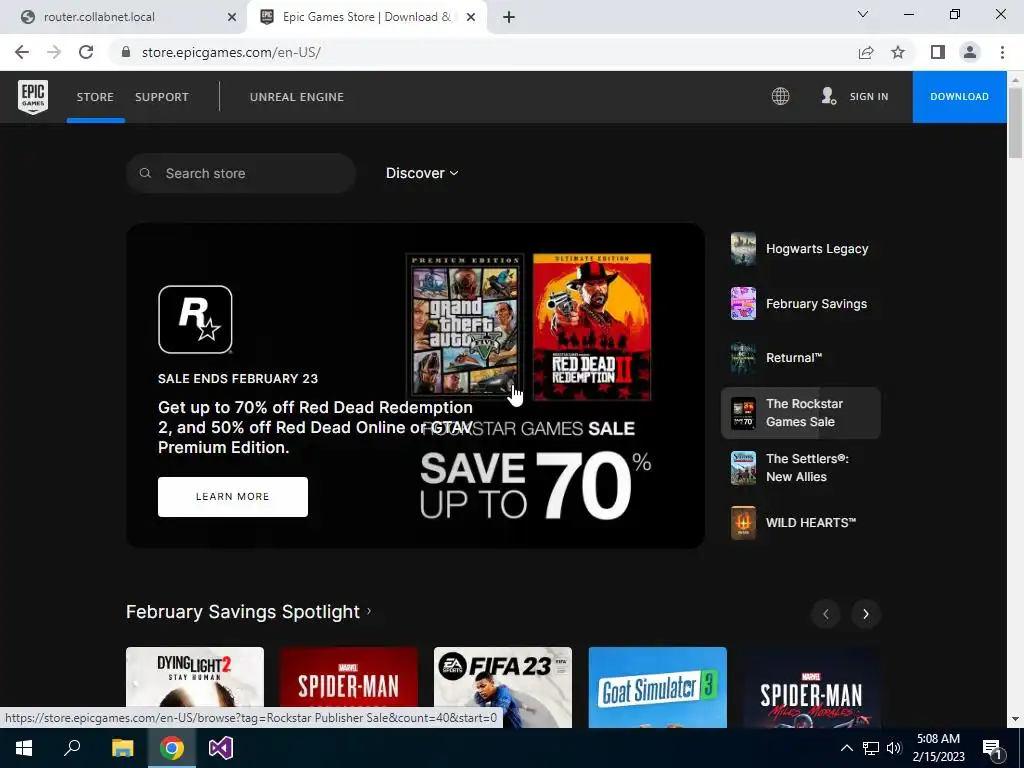This screenshot has height=768, width=1024.
Task: Open the network status tray icon
Action: [871, 748]
